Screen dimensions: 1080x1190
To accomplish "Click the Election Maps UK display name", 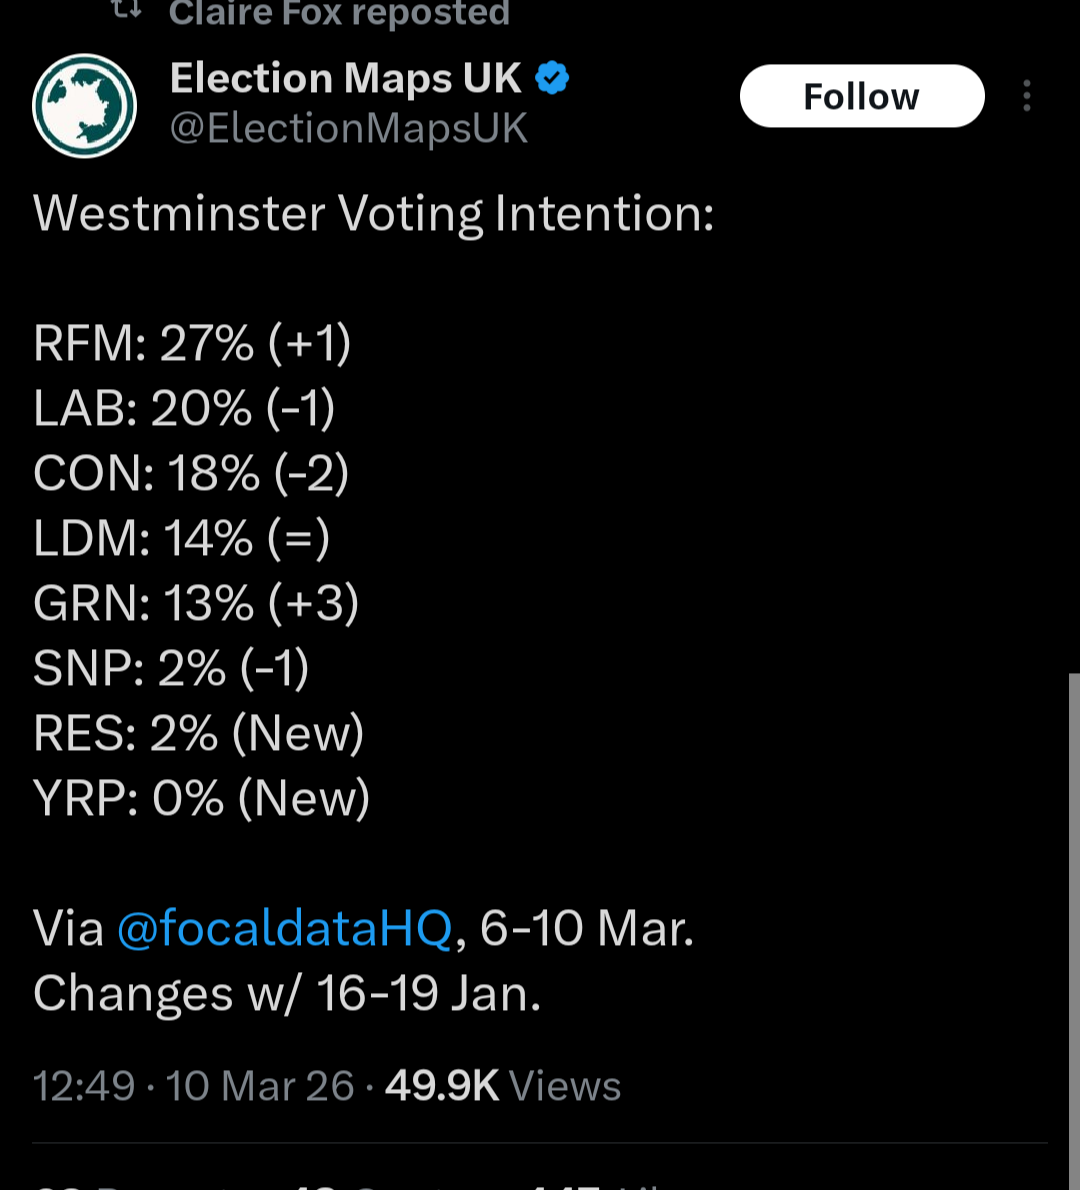I will click(x=345, y=78).
